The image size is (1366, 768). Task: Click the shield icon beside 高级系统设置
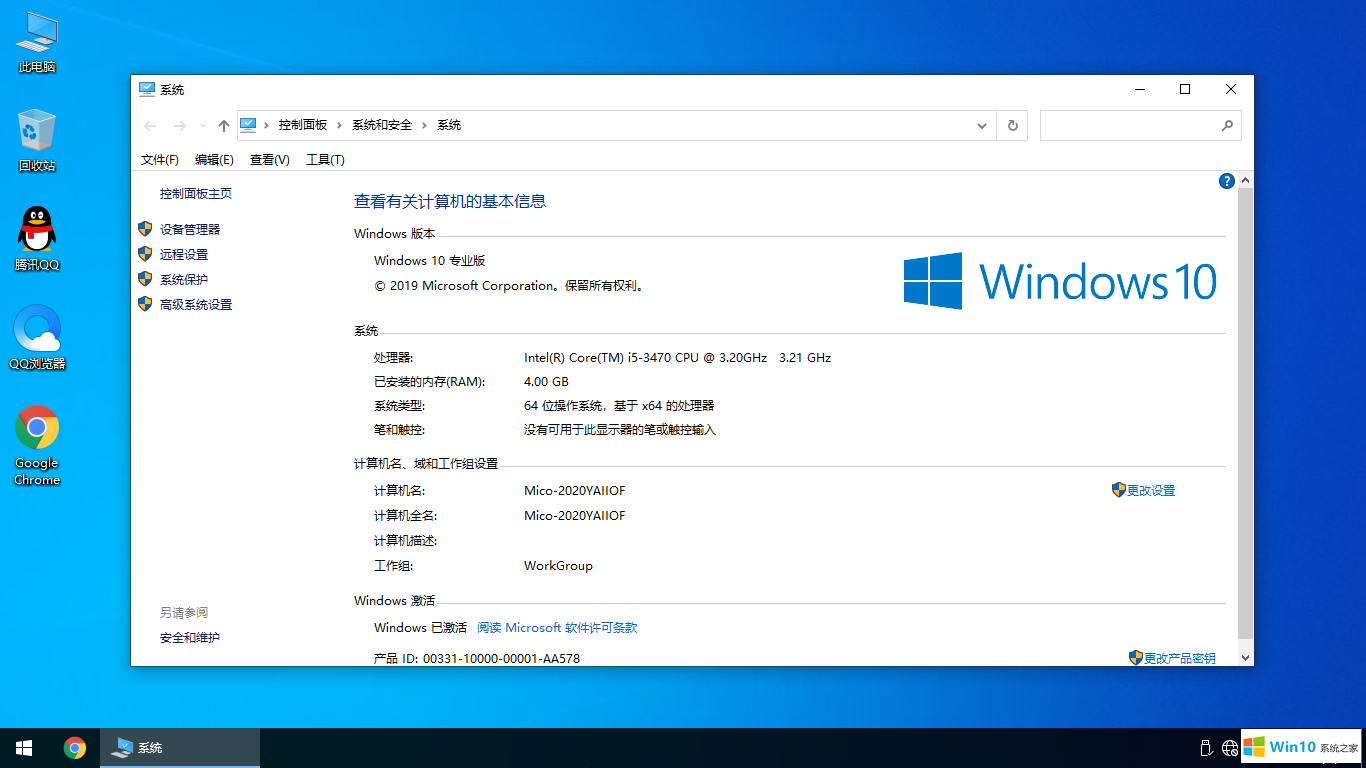tap(145, 304)
